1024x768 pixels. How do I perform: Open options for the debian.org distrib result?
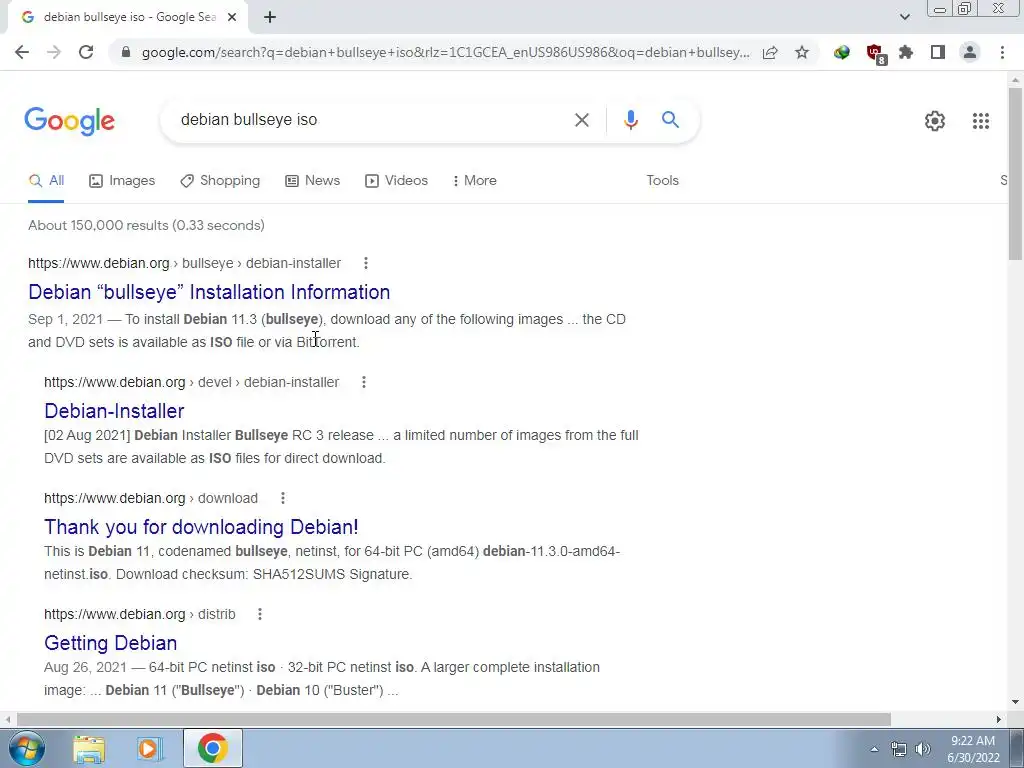260,615
